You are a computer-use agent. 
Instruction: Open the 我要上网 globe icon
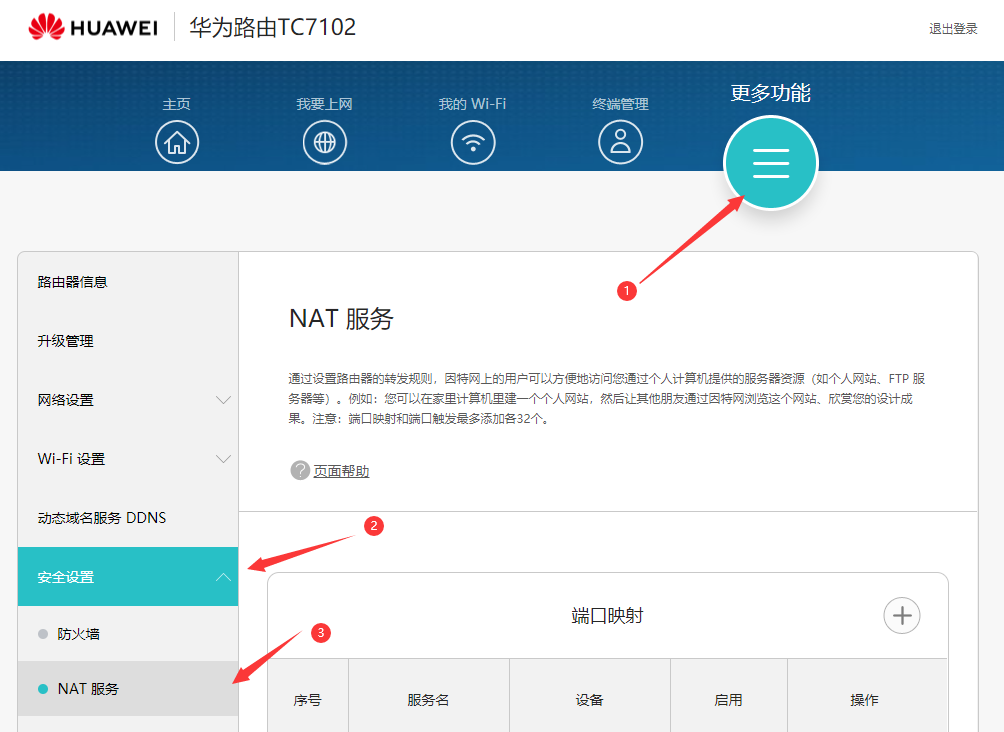coord(325,142)
